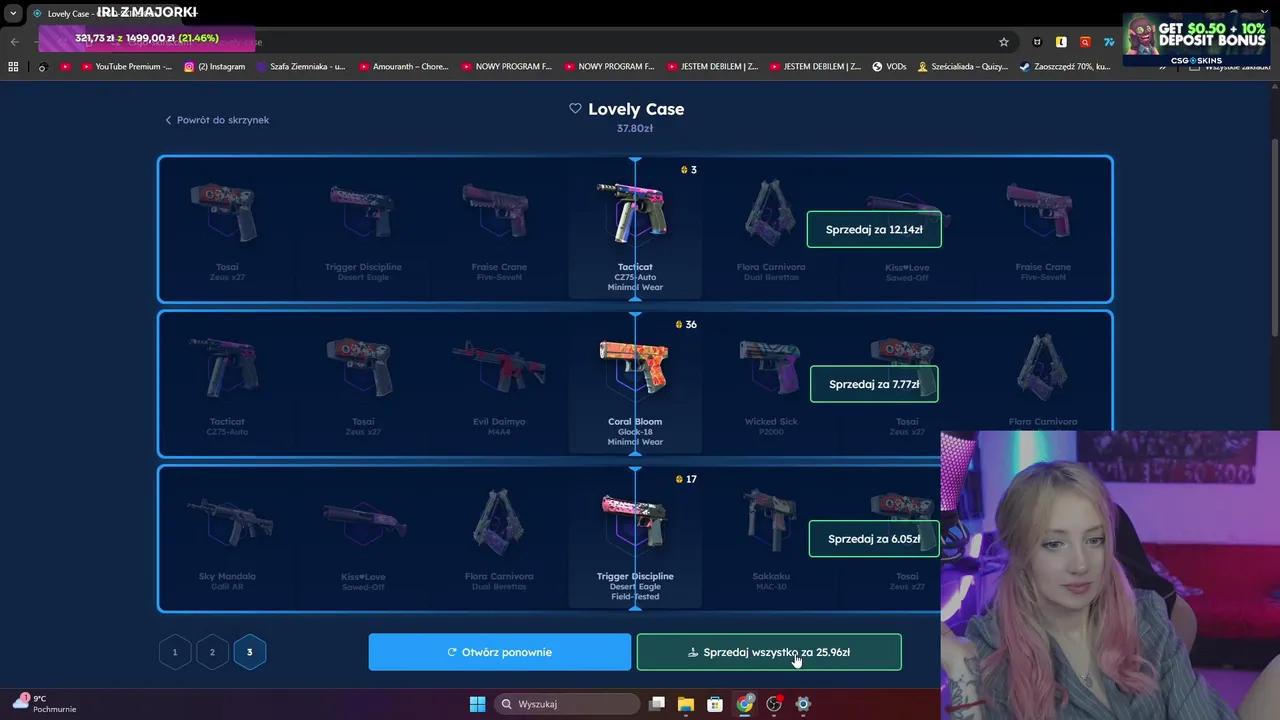Open Sześcialiada Quizy bookmark
Image resolution: width=1280 pixels, height=720 pixels.
coord(962,67)
